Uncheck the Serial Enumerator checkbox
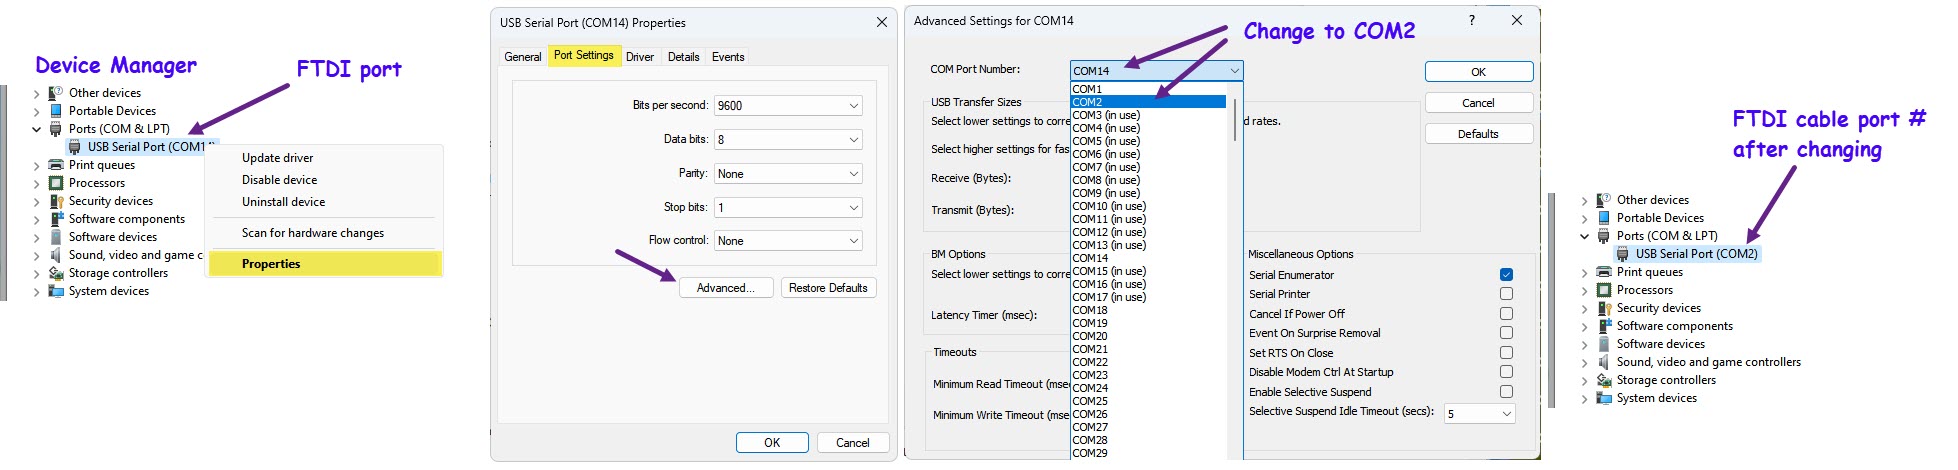The height and width of the screenshot is (470, 1958). coord(1506,275)
